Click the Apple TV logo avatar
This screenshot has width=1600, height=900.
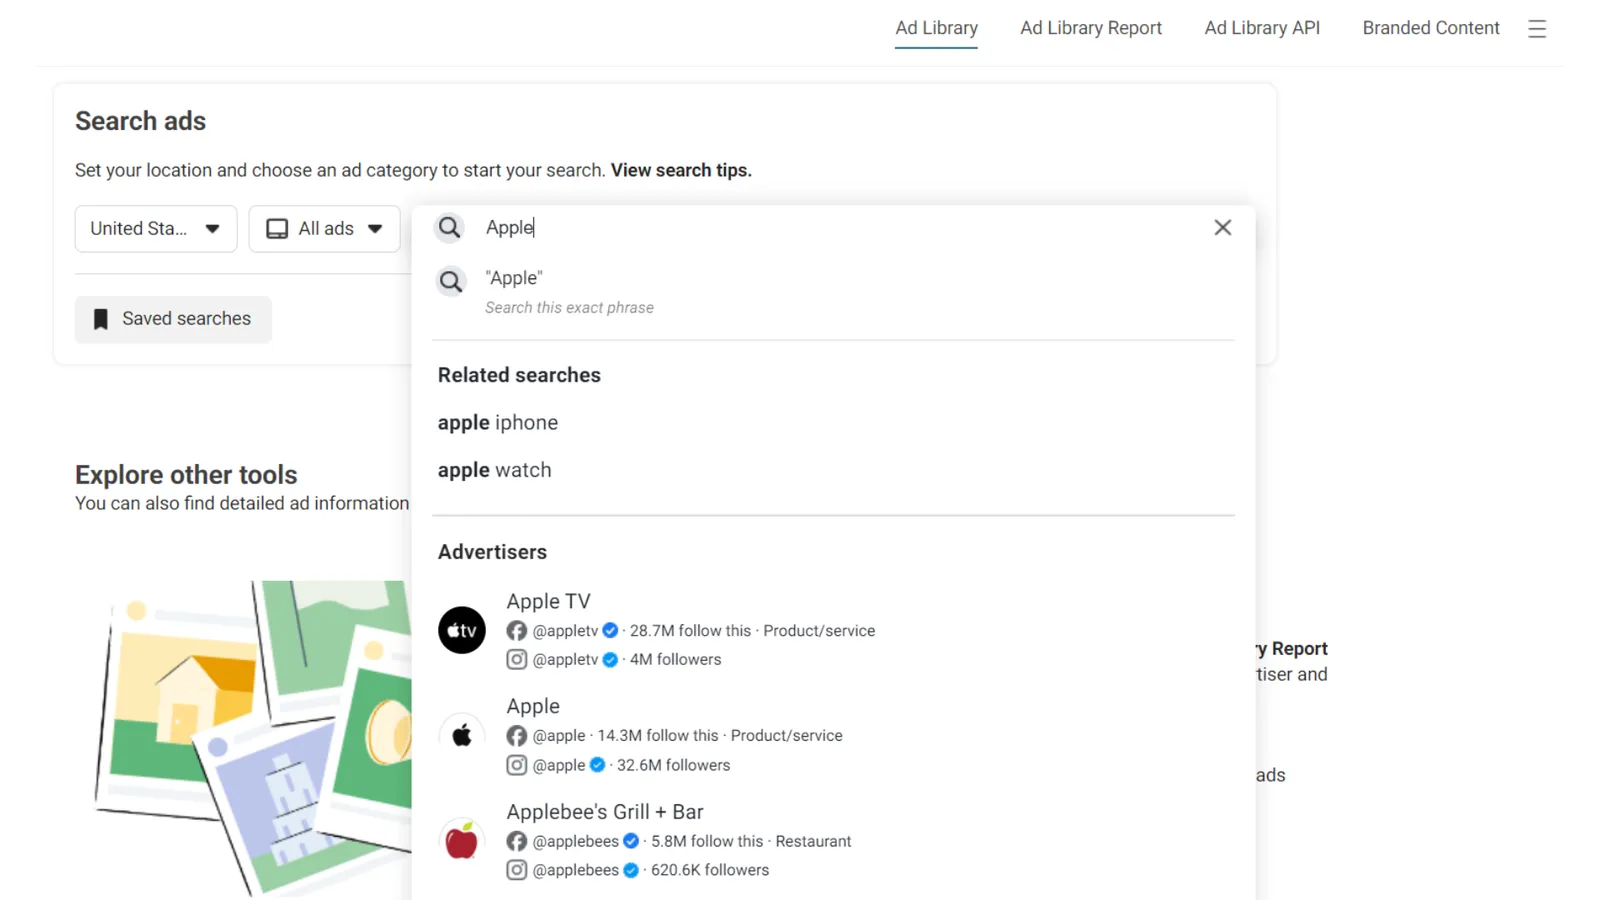coord(462,630)
